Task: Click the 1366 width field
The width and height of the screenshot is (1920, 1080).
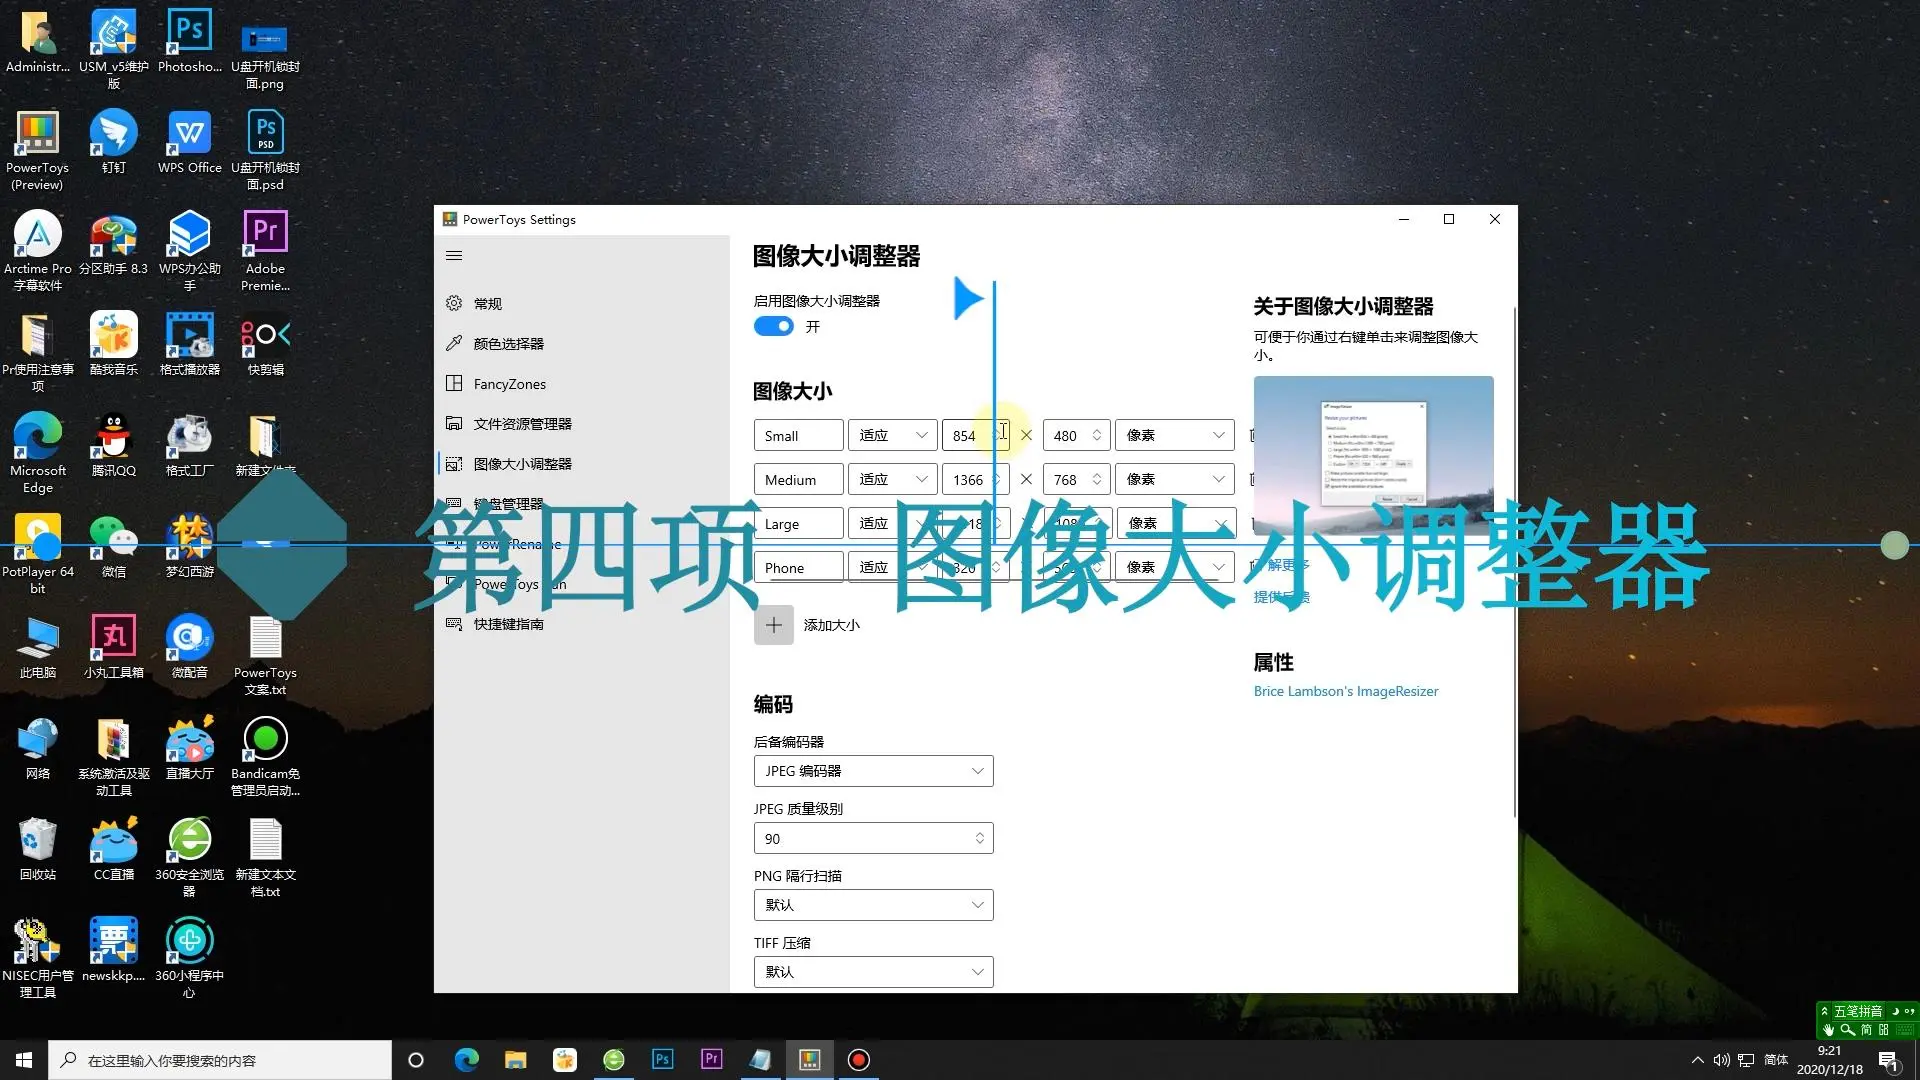Action: click(x=975, y=480)
